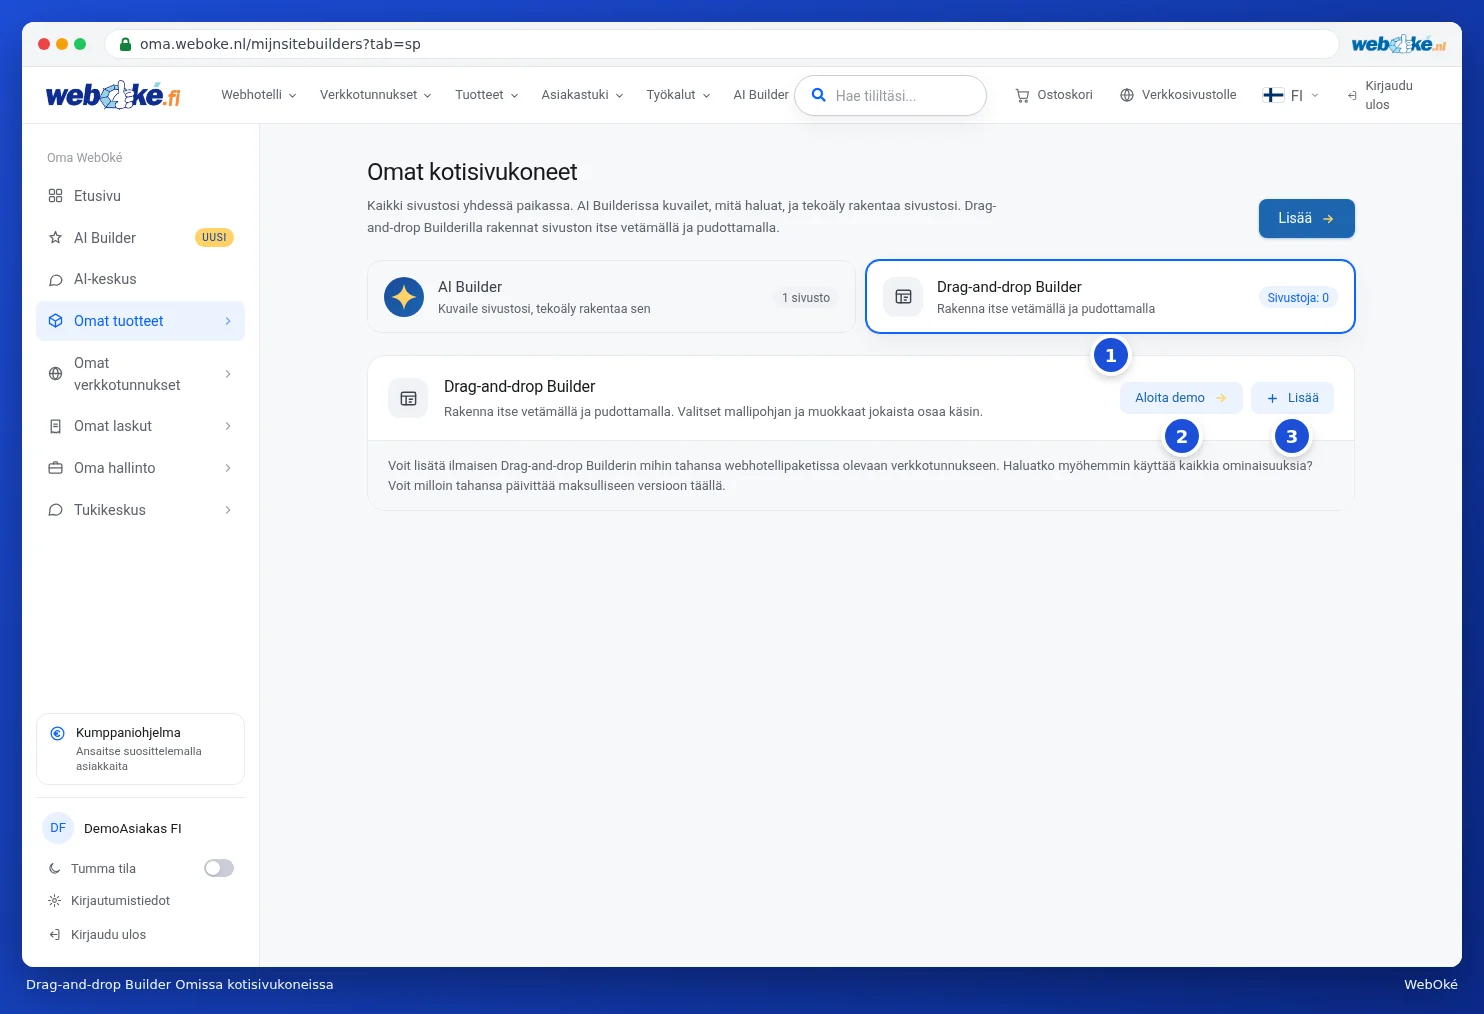Click the Kirjaudu ulos icon in header
The height and width of the screenshot is (1014, 1484).
coord(1352,95)
